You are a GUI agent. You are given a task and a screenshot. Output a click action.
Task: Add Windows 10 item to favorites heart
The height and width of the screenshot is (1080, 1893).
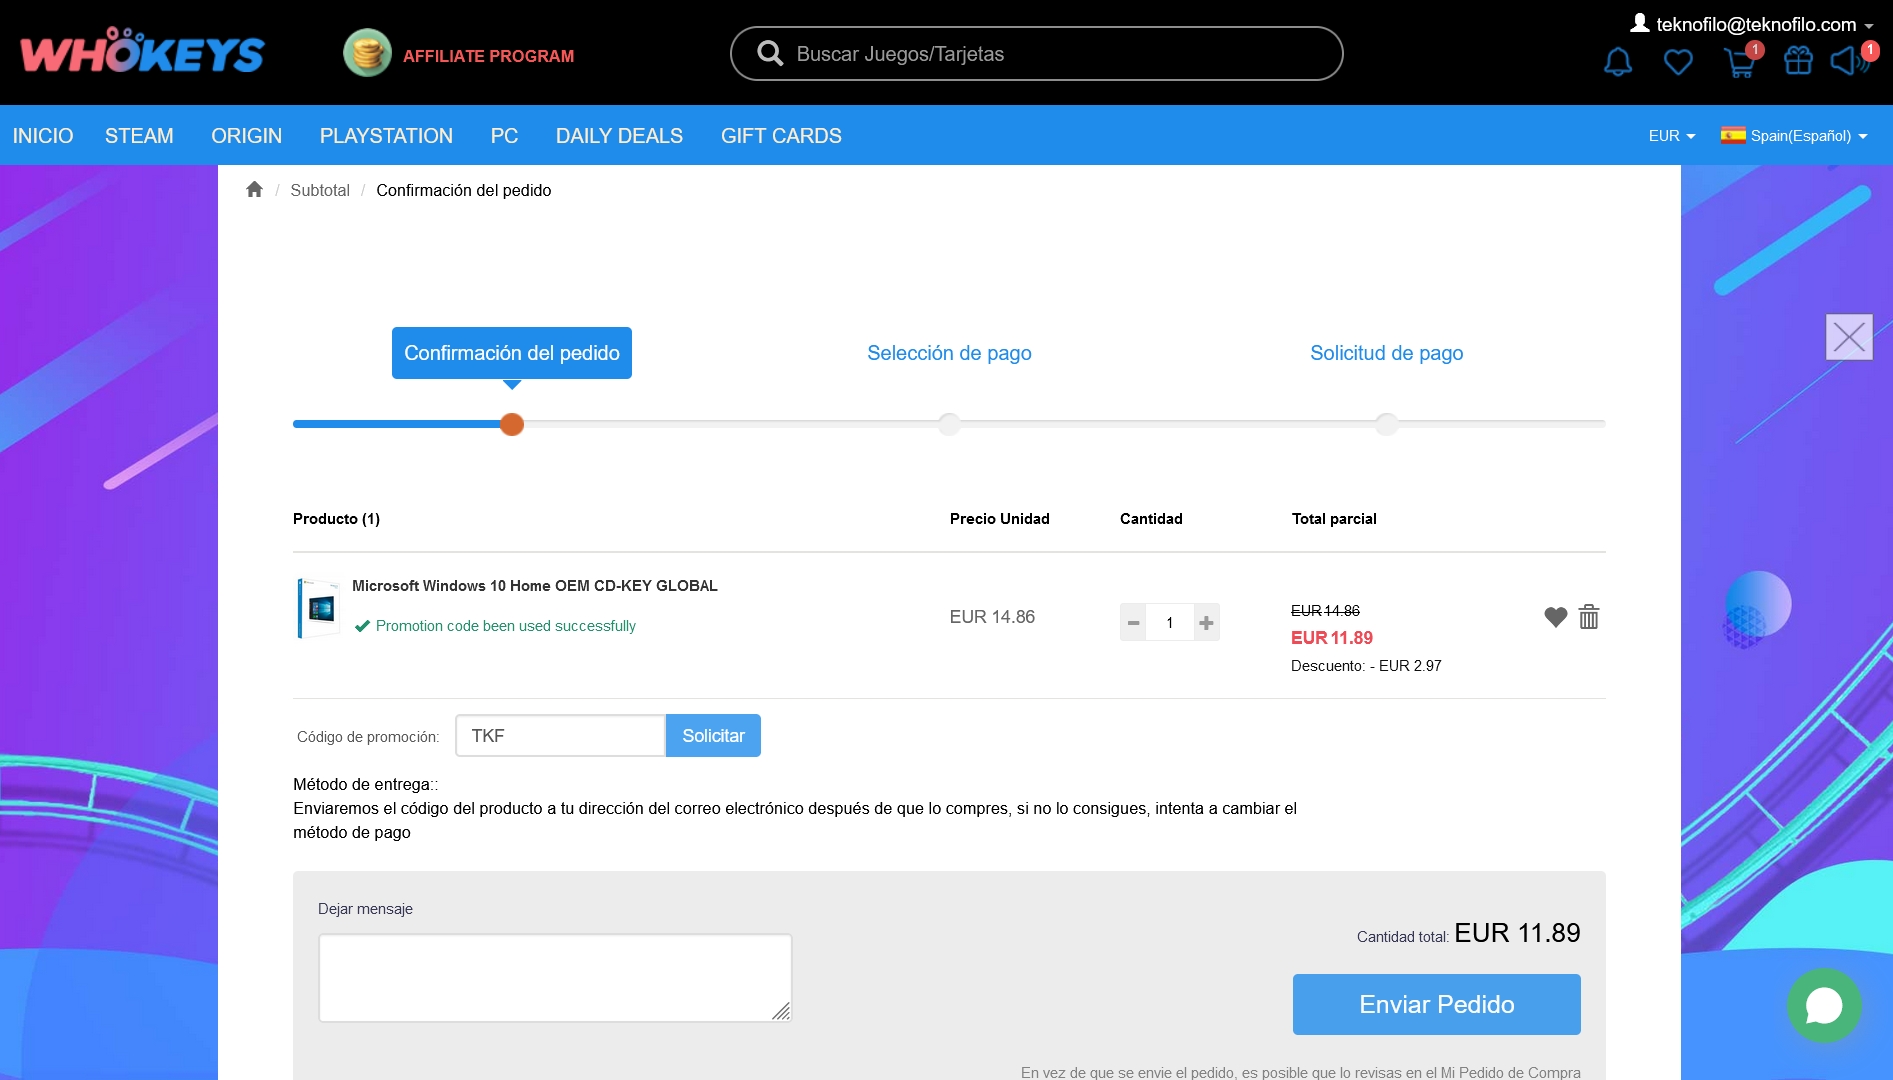point(1555,617)
